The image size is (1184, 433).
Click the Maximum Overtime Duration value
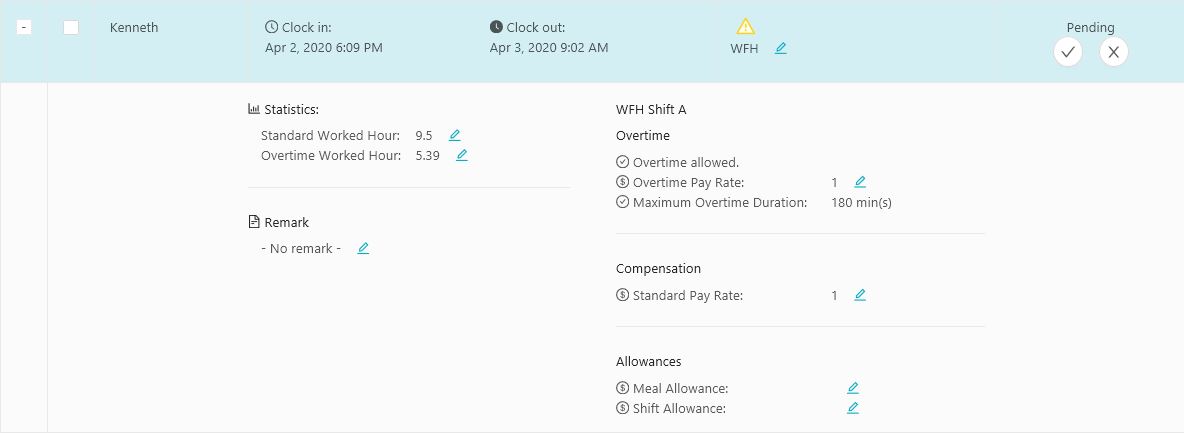862,203
